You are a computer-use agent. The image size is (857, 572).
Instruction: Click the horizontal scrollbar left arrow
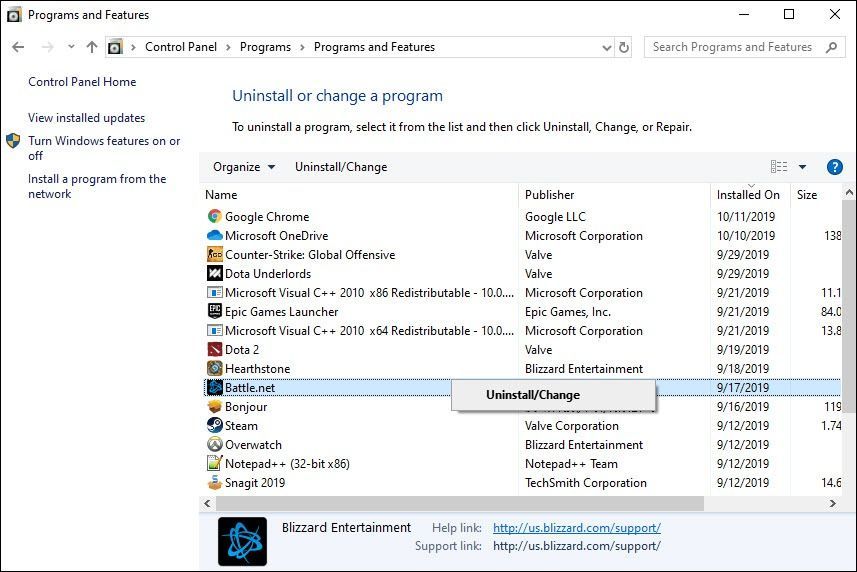tap(207, 503)
